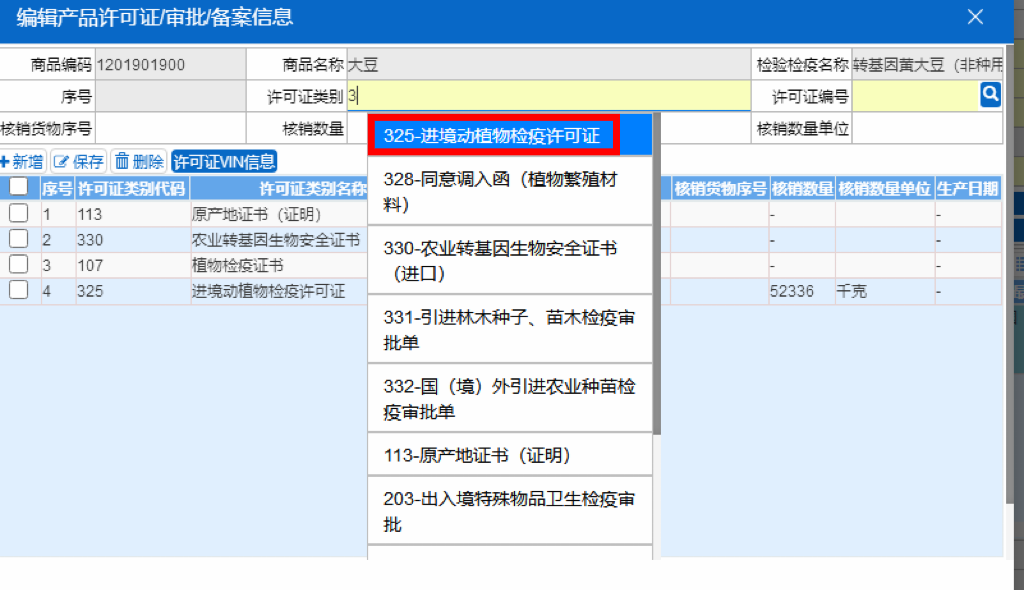Check the checkbox for row 1 with code 113
The image size is (1024, 590).
21,214
